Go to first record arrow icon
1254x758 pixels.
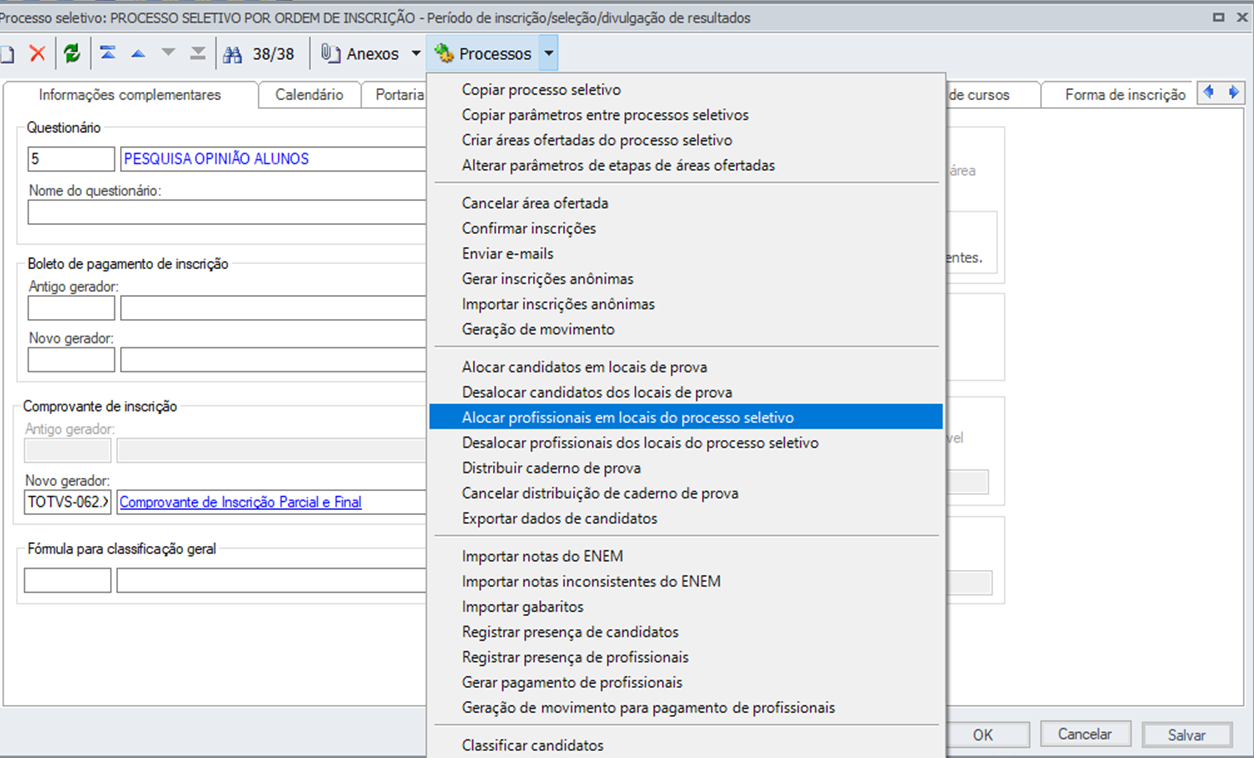[x=108, y=53]
